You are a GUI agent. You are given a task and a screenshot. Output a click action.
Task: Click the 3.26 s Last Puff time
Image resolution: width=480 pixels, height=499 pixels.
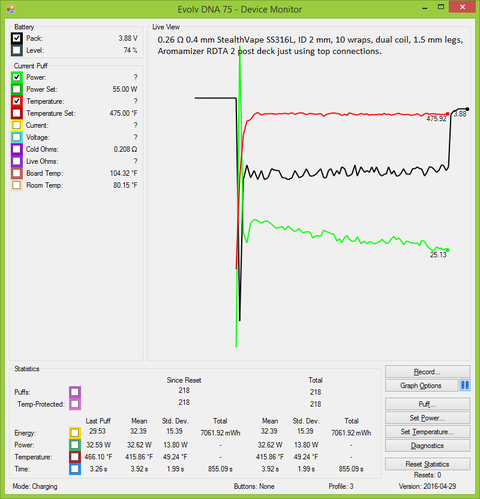click(98, 469)
